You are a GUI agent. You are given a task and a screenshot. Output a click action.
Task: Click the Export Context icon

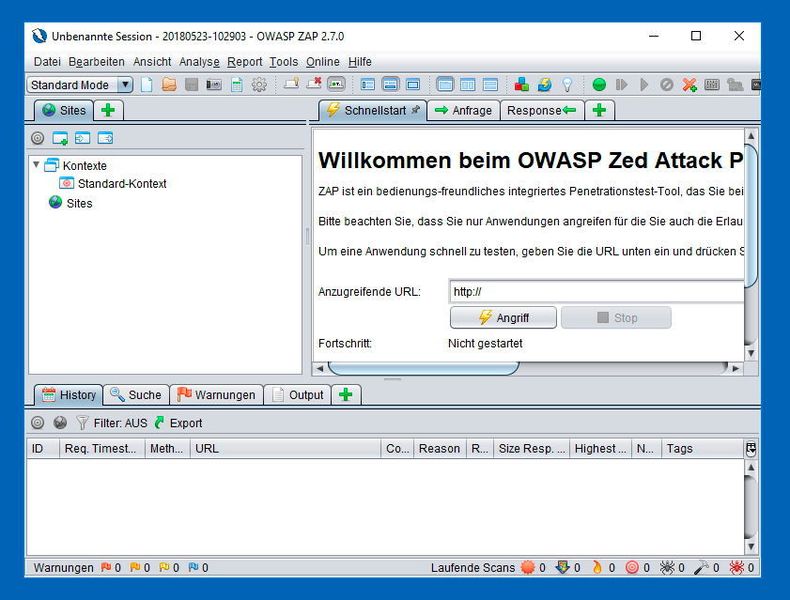(x=105, y=138)
